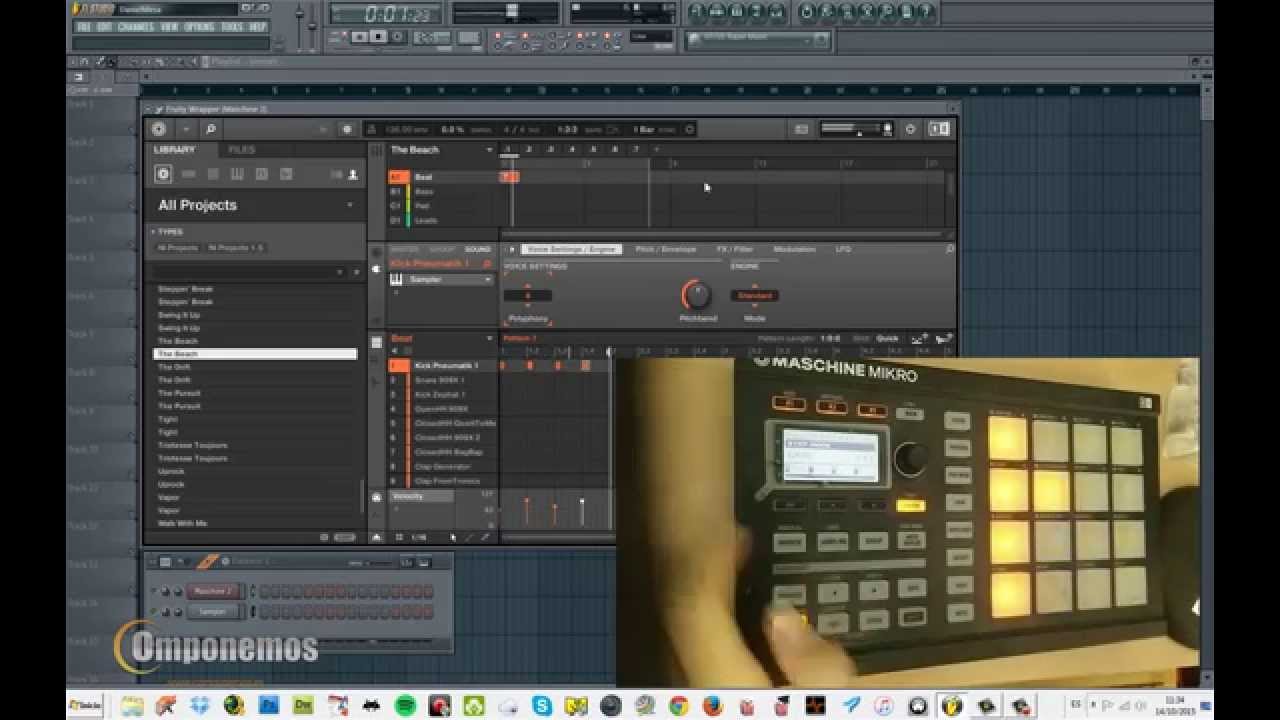Select the SOUND tab in control area

(x=478, y=249)
